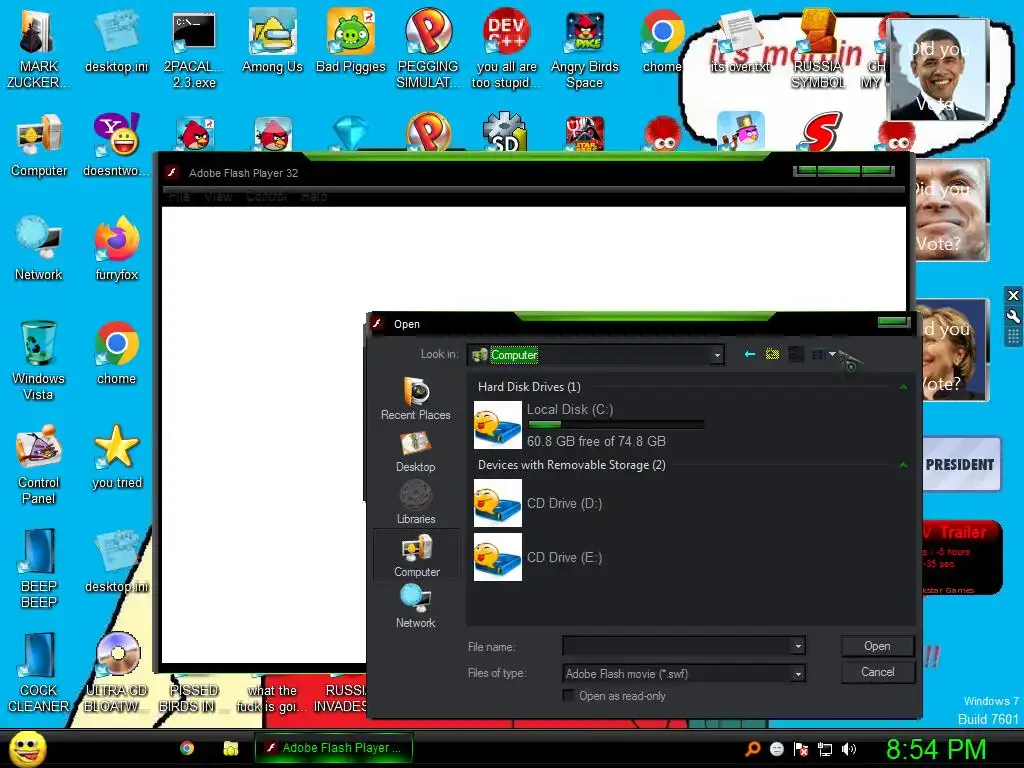Open the Control menu in Flash Player
Viewport: 1024px width, 768px height.
tap(266, 196)
